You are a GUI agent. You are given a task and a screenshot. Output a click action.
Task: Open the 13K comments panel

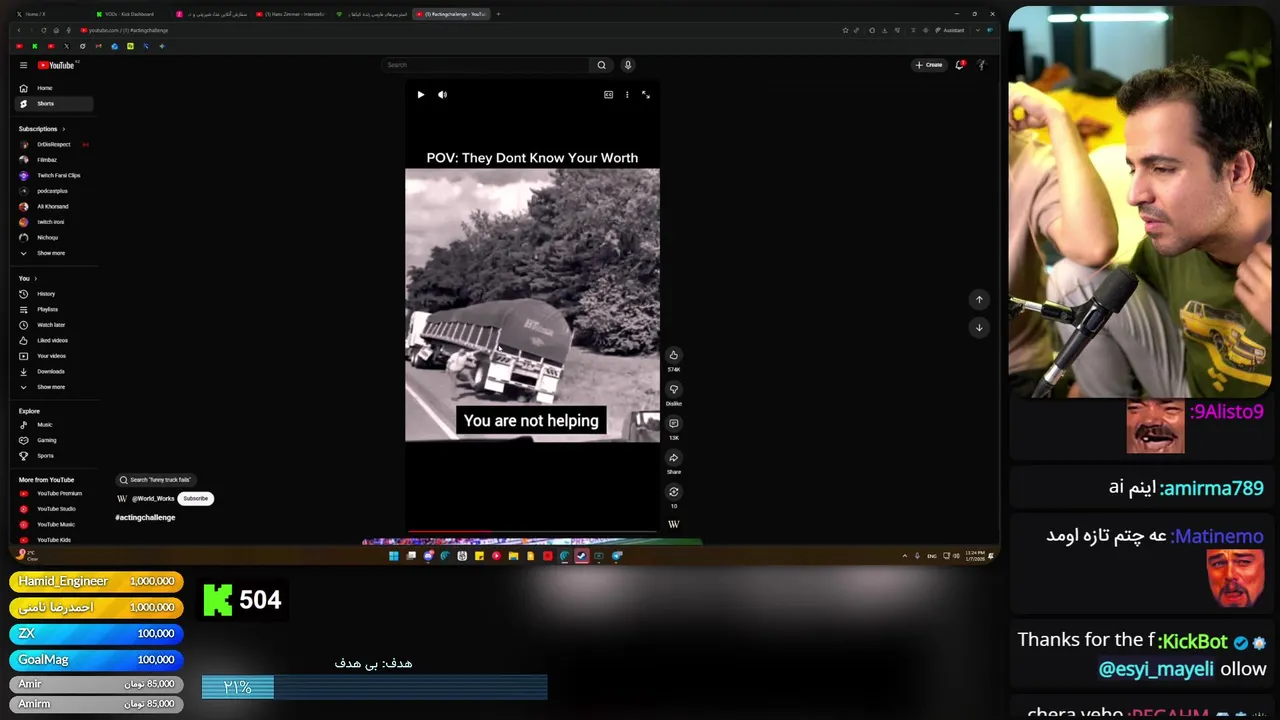point(674,423)
